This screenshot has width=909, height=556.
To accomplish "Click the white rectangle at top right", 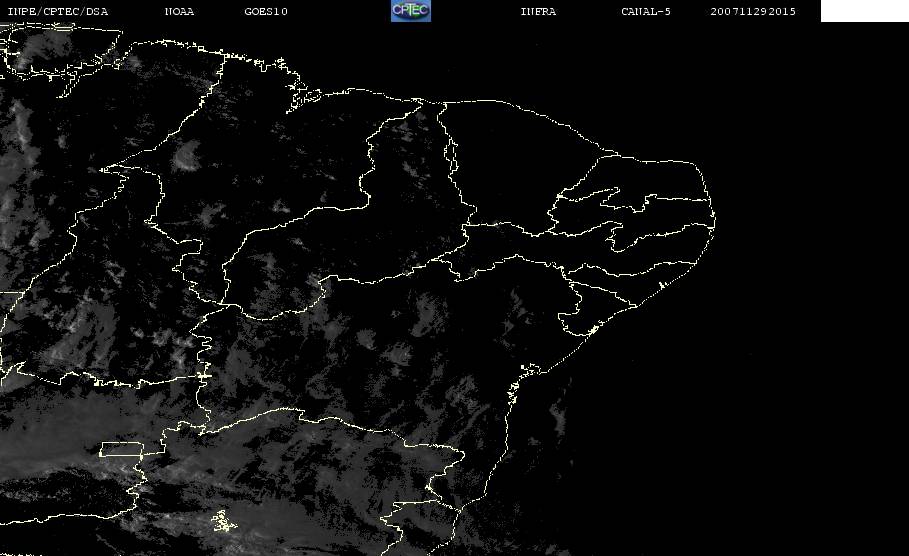I will coord(864,11).
